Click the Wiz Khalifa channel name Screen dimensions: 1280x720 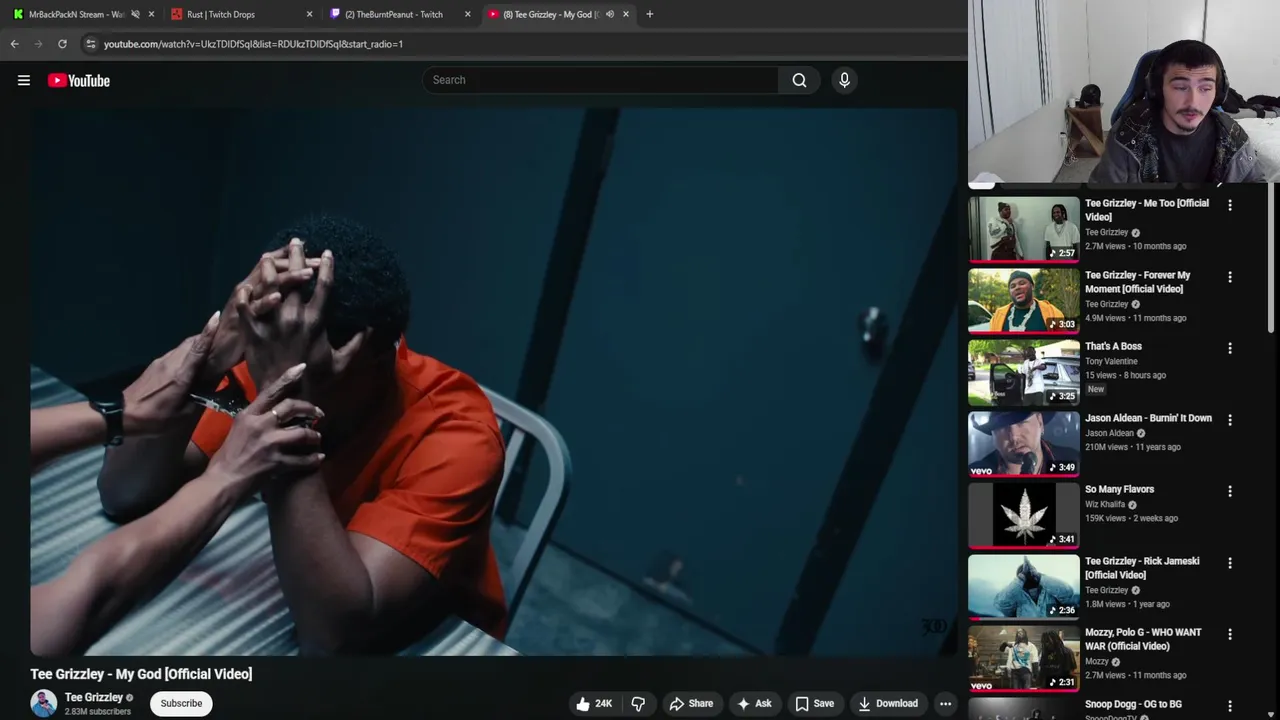pyautogui.click(x=1105, y=504)
